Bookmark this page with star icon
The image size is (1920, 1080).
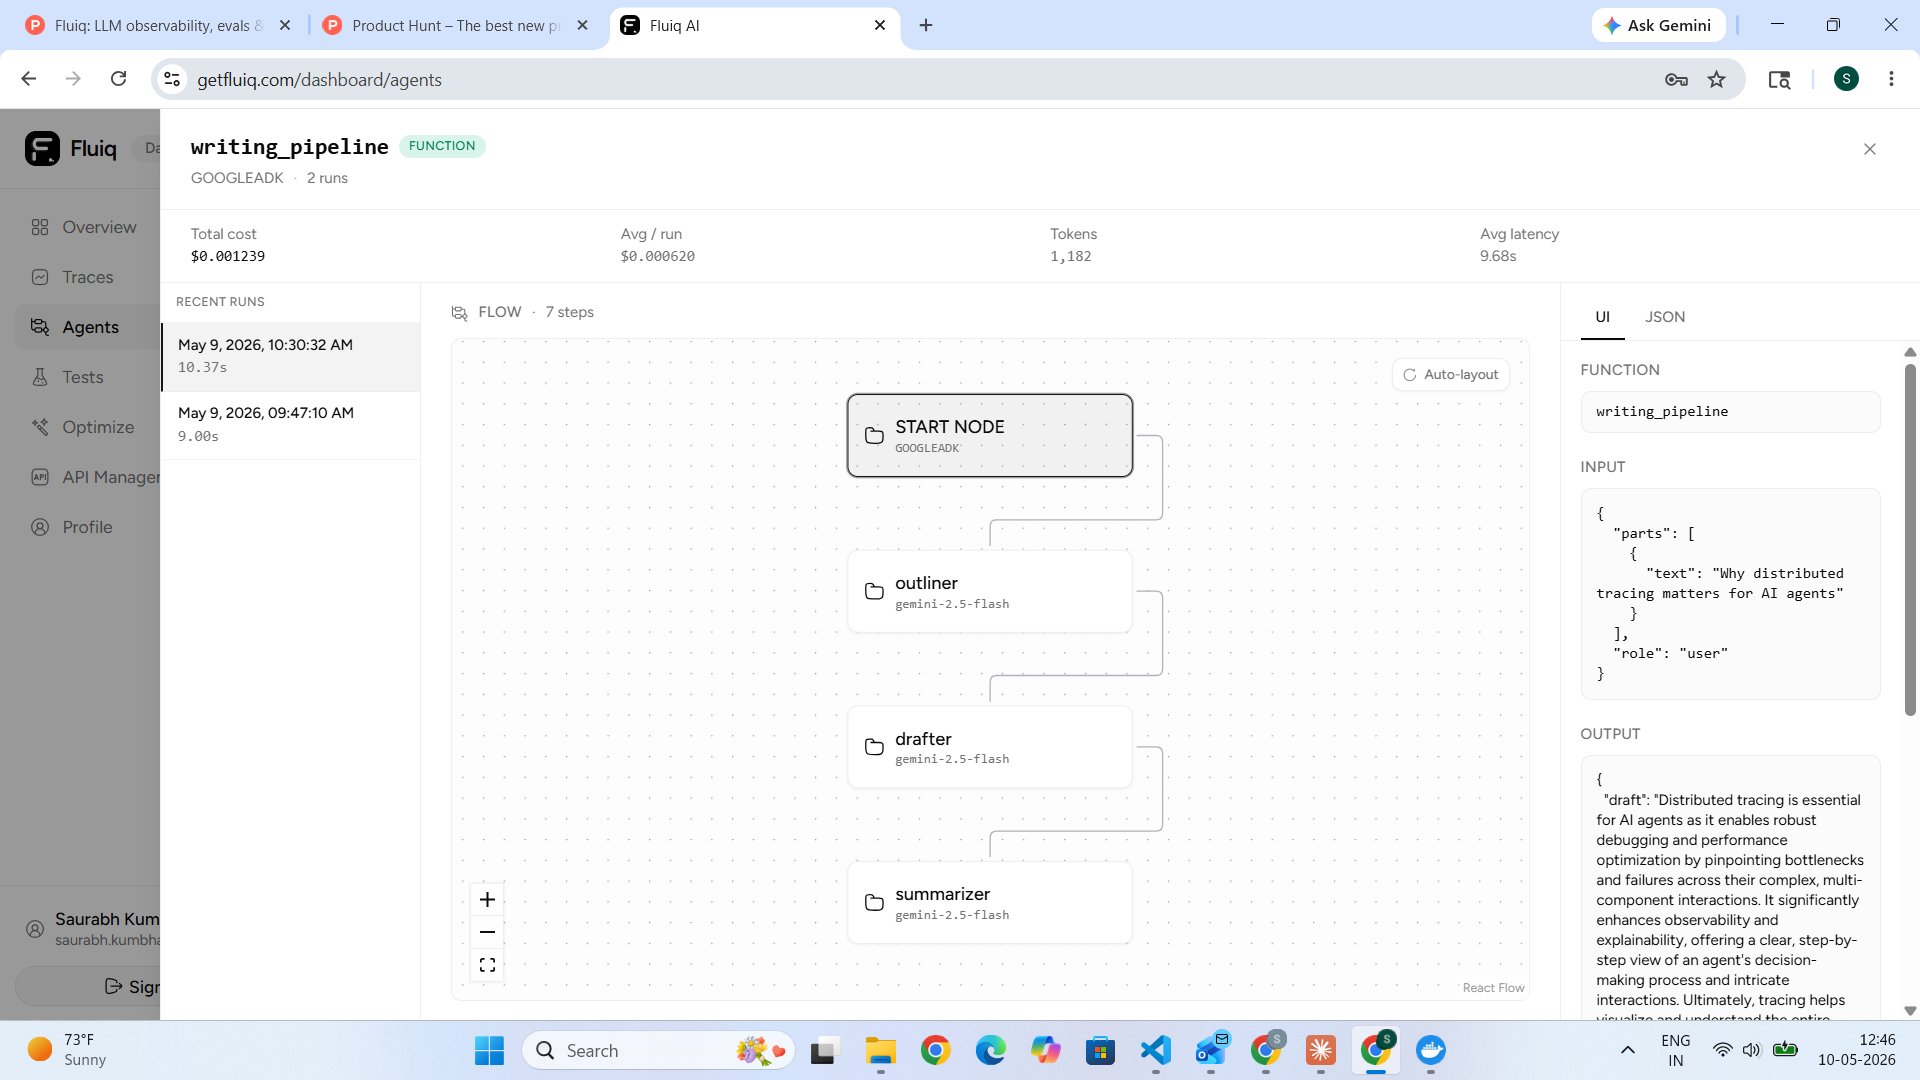pyautogui.click(x=1717, y=79)
